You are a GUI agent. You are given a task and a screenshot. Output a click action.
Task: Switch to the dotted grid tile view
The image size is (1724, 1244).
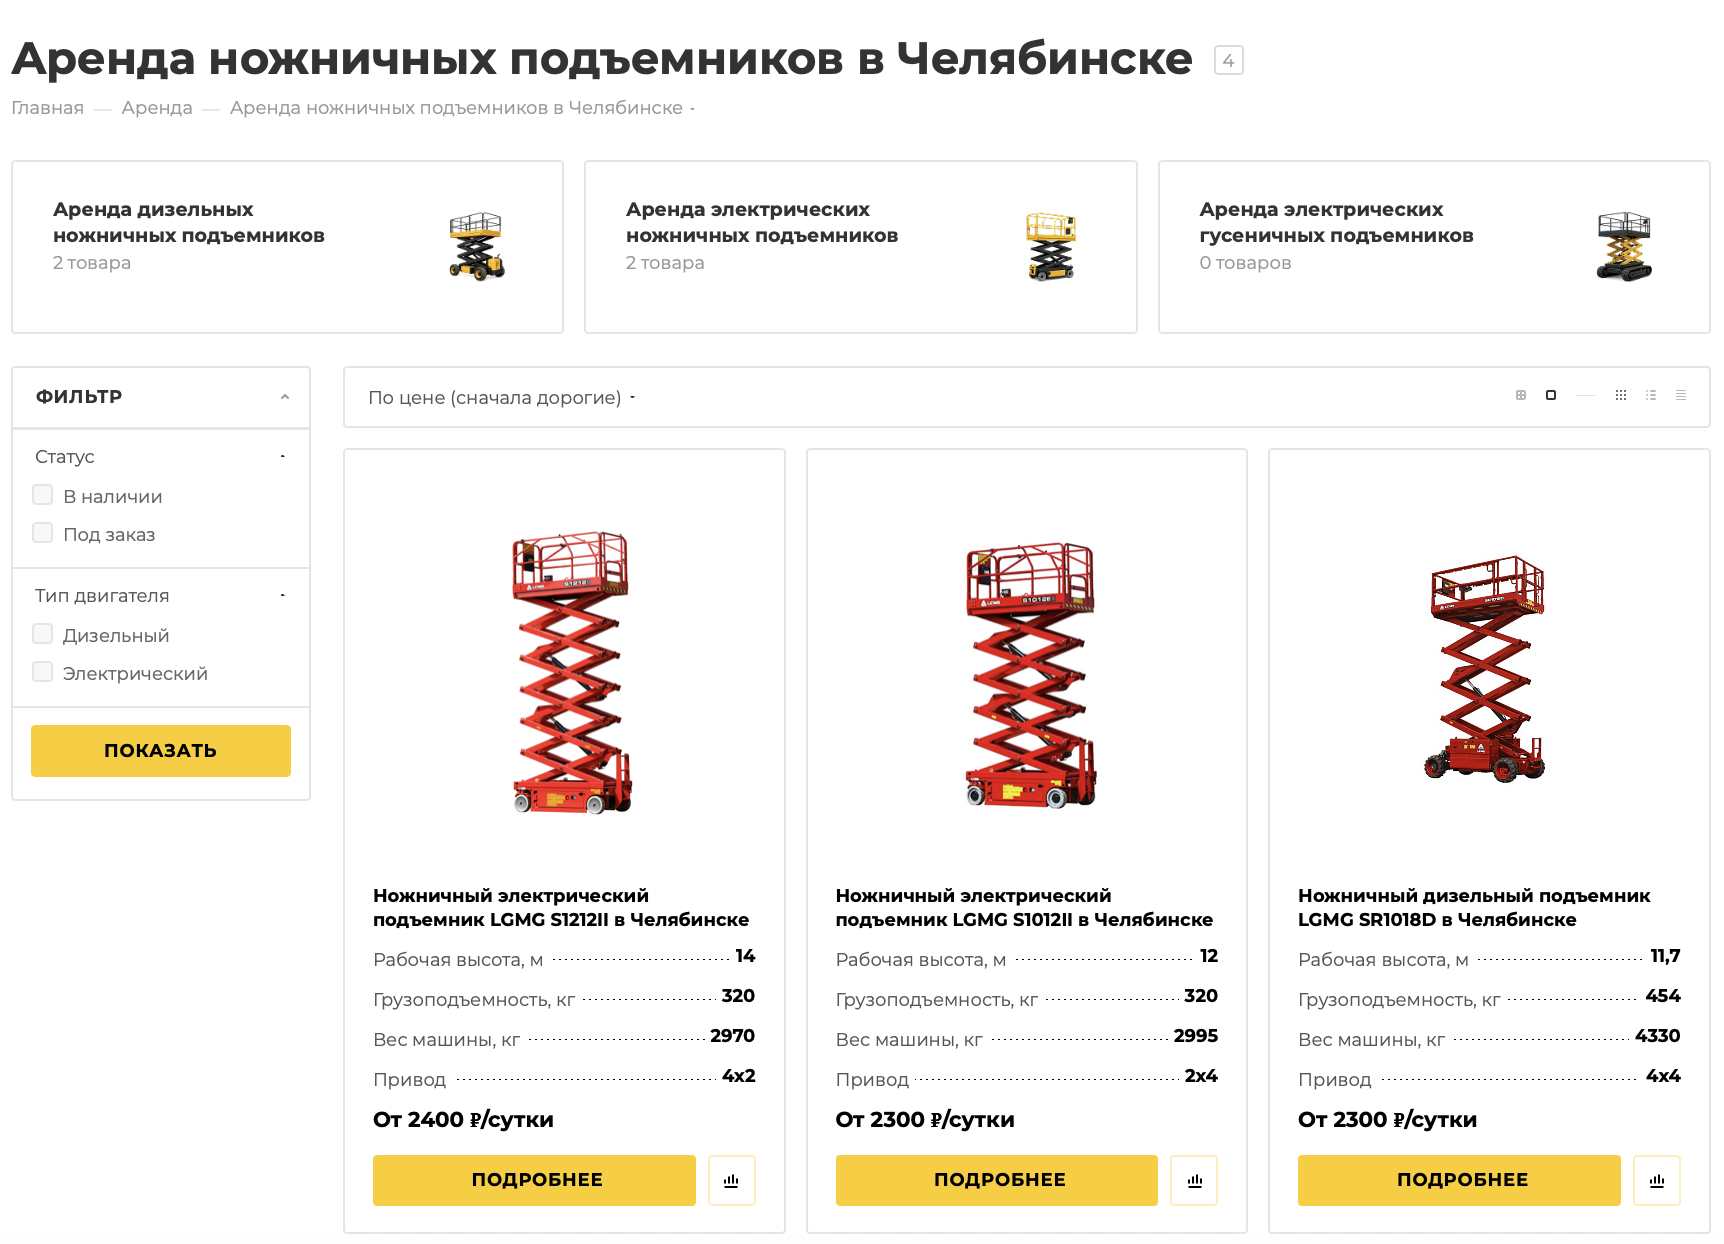point(1621,396)
